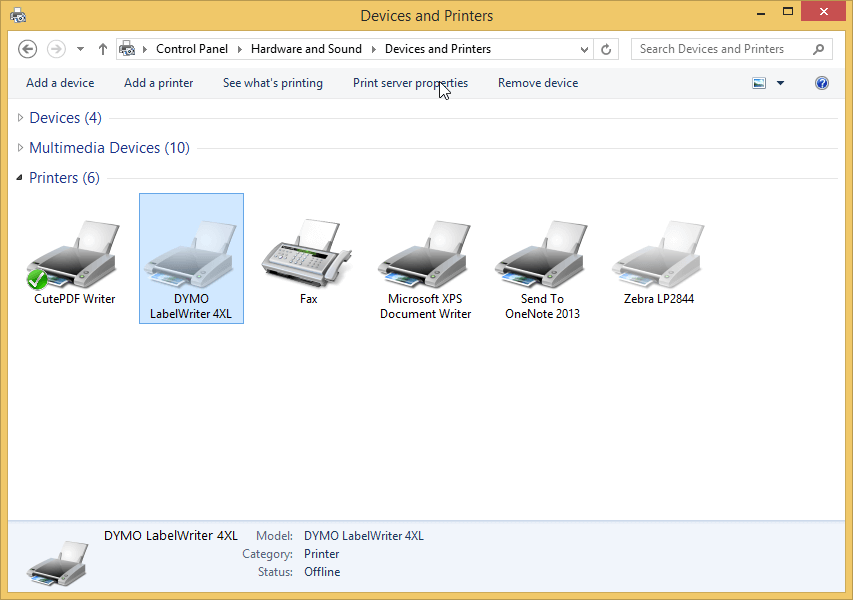
Task: Navigate to Control Panel breadcrumb
Action: [191, 49]
